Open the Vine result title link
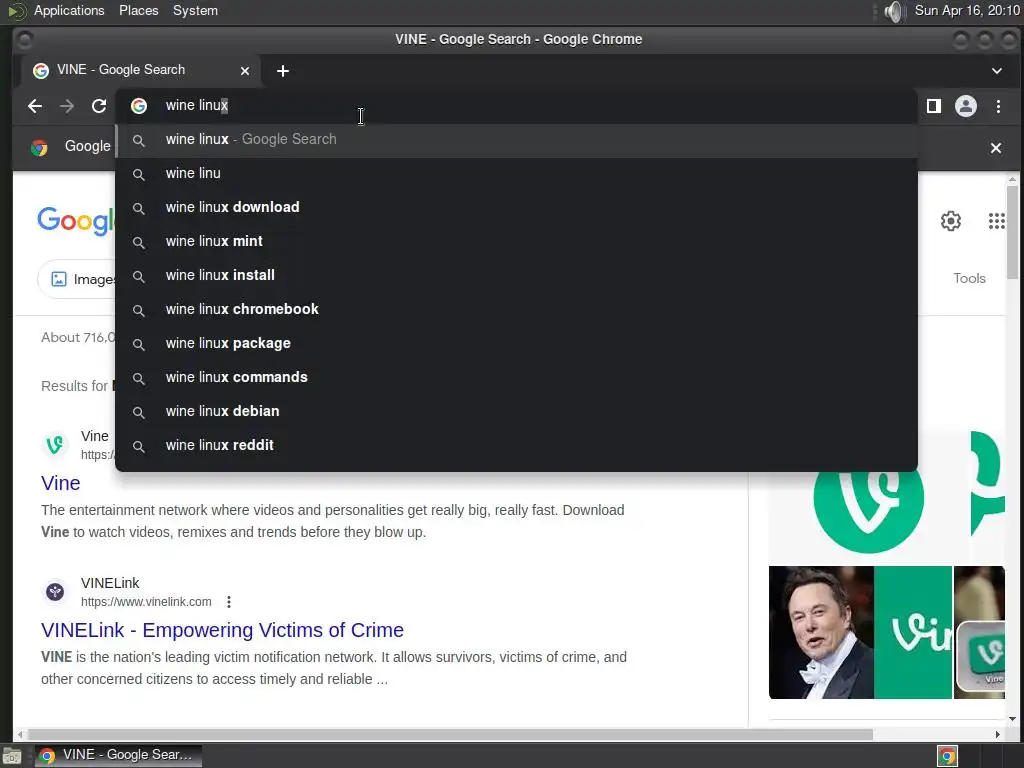Screen dimensions: 1024x768 [x=61, y=483]
